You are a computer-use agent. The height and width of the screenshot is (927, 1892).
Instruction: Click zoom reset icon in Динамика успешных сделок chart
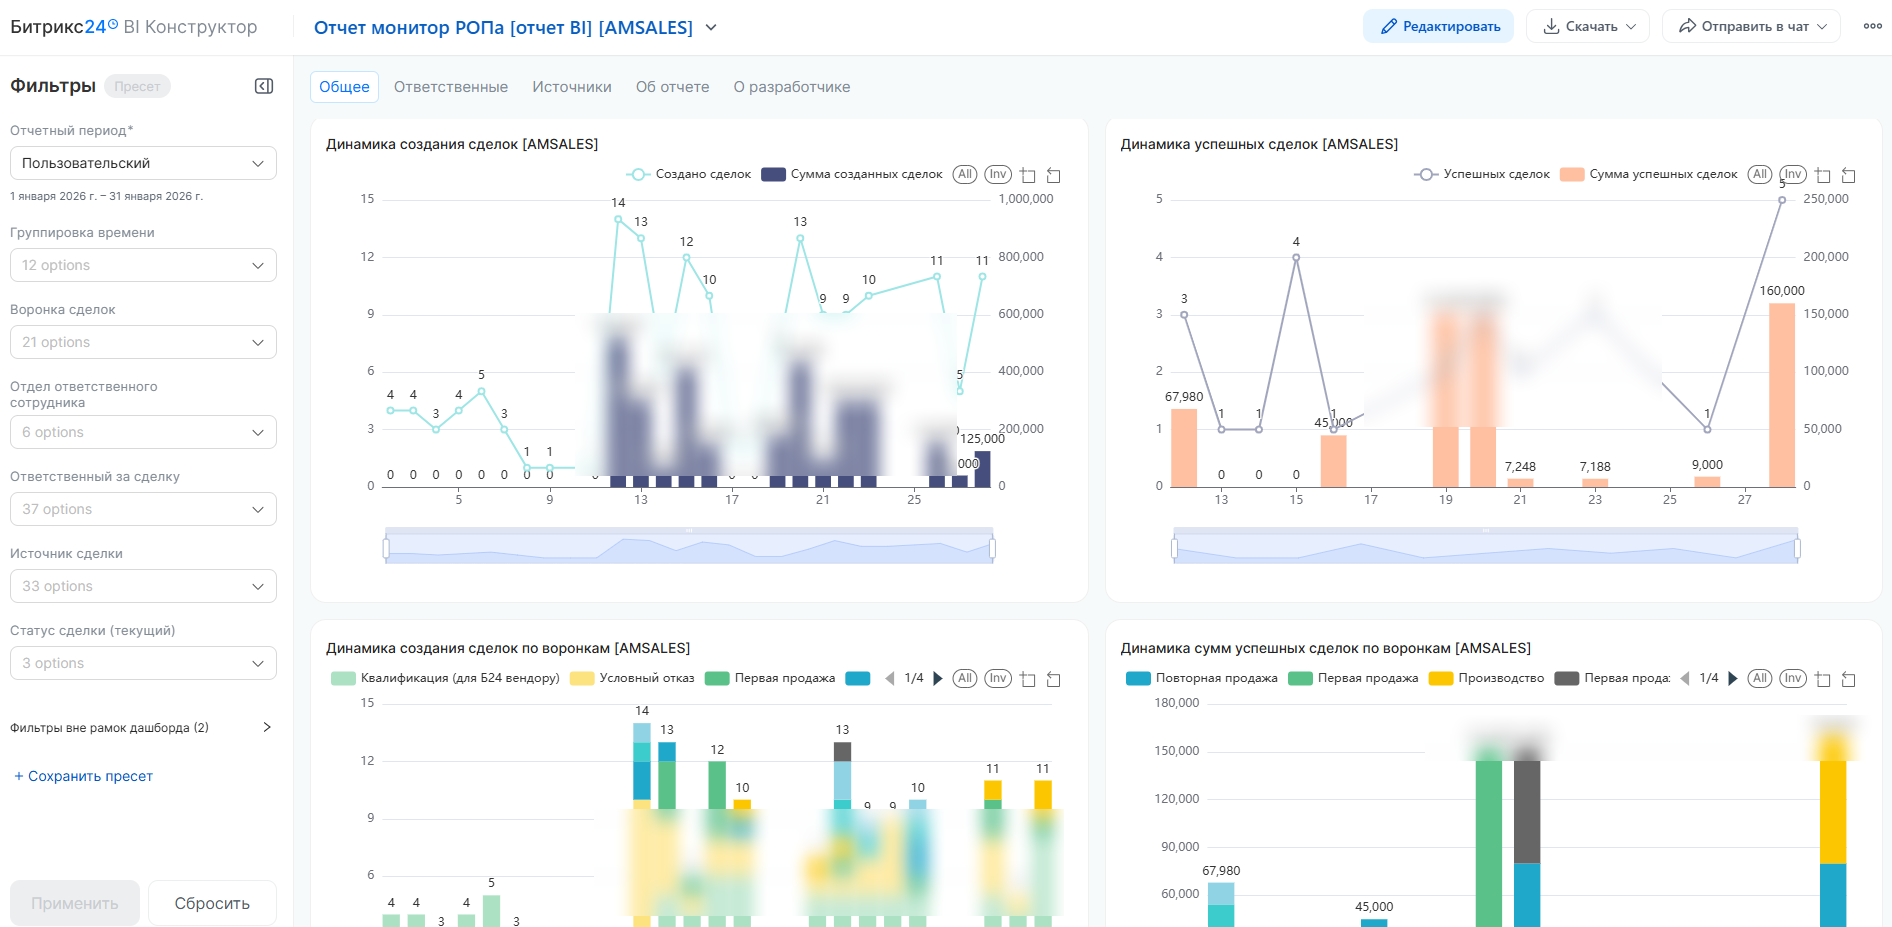[1848, 175]
